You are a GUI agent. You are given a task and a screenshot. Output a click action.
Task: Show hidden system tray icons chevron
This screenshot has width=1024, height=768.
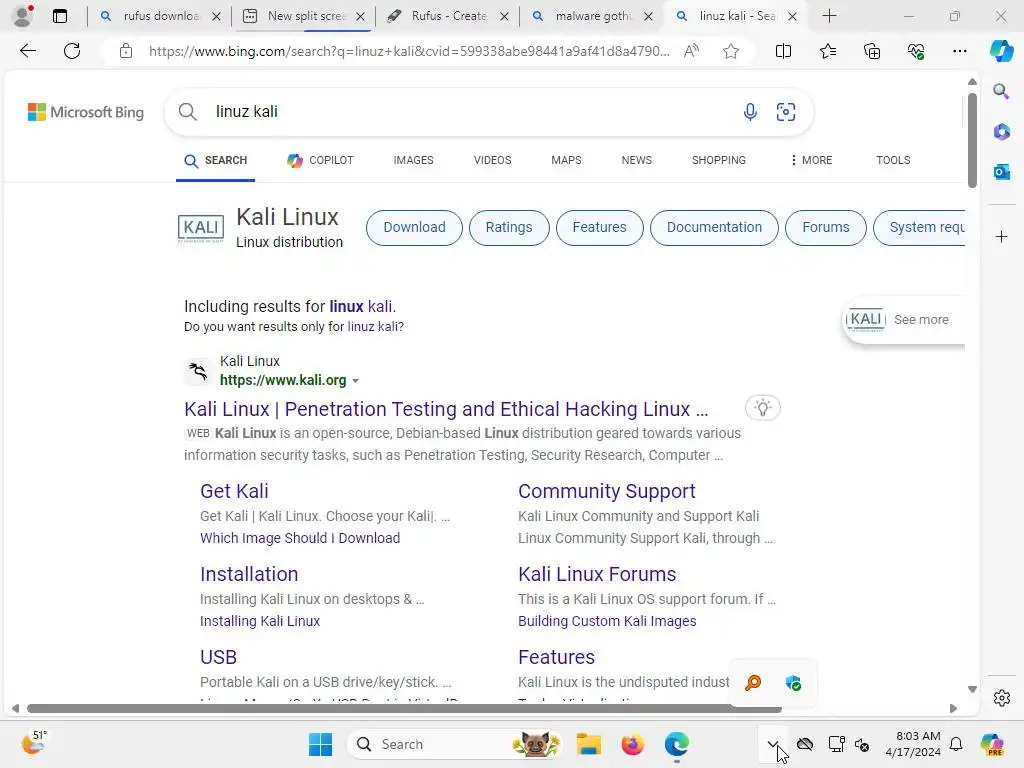point(773,744)
